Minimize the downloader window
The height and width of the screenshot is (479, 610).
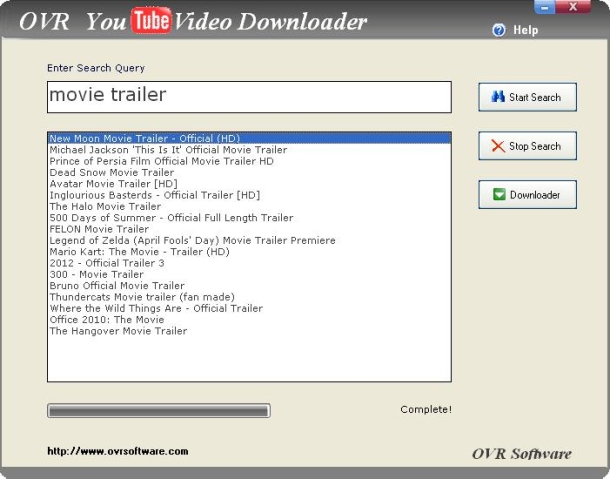point(545,7)
